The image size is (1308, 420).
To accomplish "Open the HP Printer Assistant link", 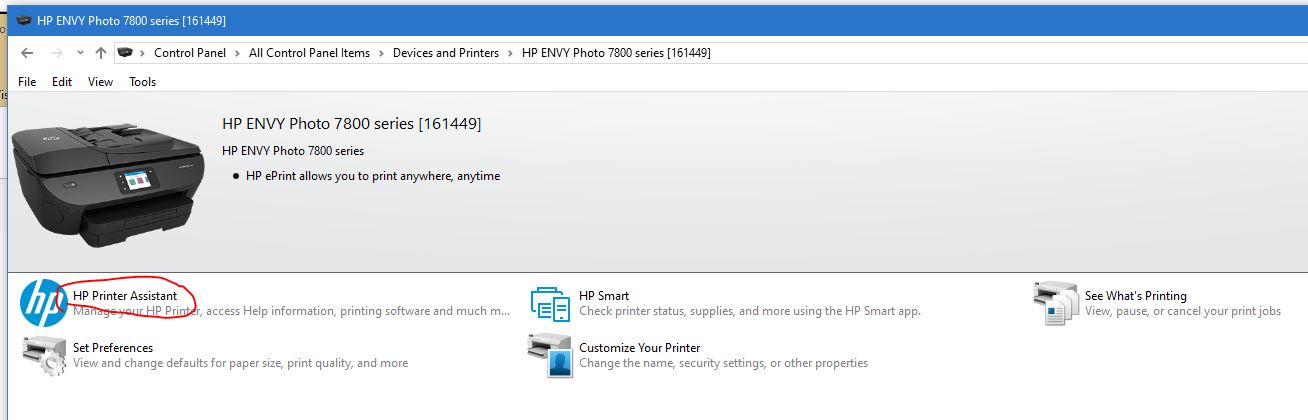I will [125, 296].
